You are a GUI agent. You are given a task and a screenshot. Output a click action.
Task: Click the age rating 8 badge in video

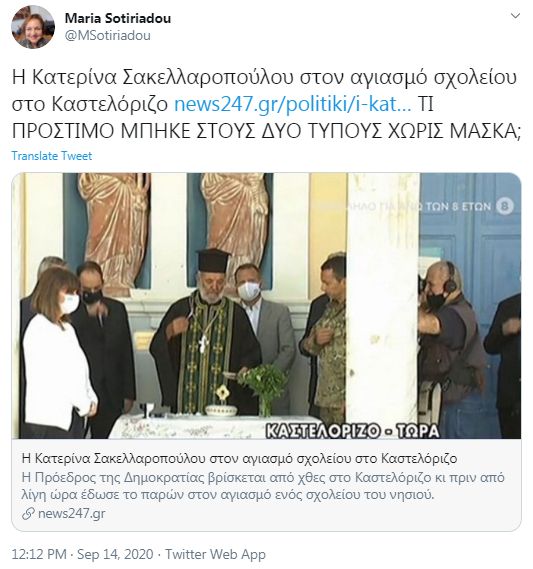[505, 206]
